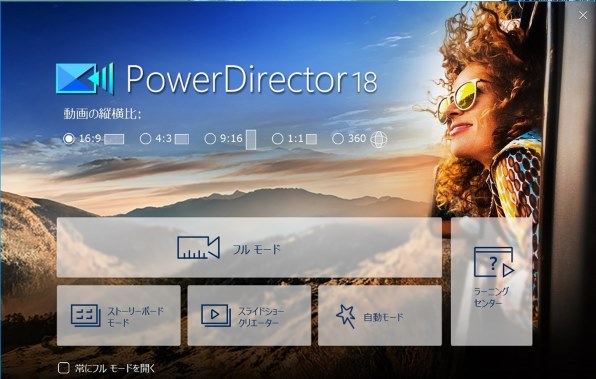
Task: Click the 9:16 vertical rectangle icon
Action: pyautogui.click(x=251, y=140)
